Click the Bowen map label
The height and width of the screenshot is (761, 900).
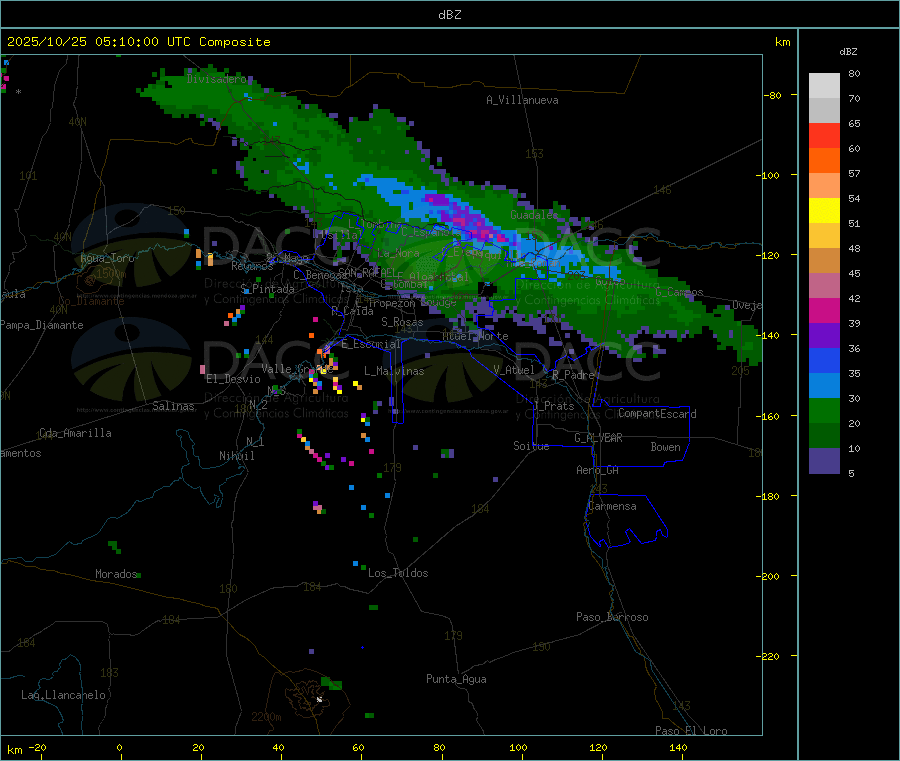[665, 447]
